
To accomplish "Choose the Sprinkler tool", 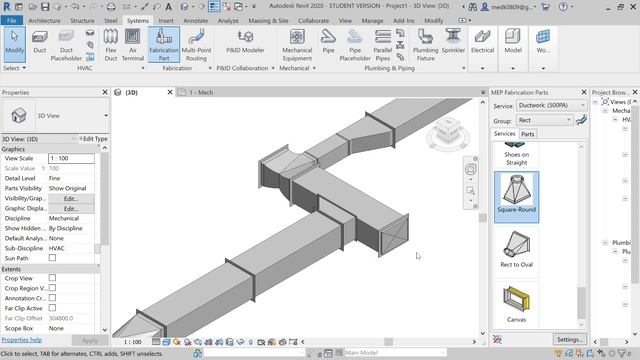I will 453,42.
